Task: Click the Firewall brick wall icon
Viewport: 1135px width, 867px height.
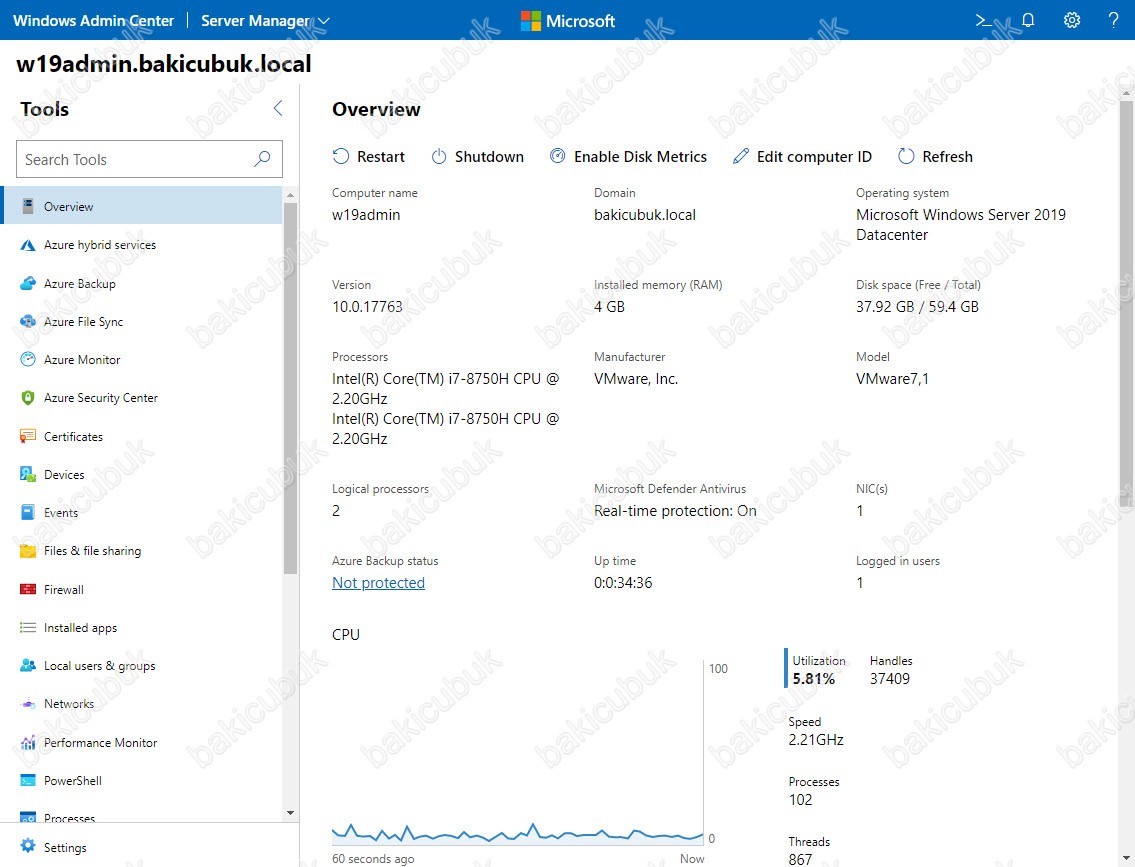Action: point(28,589)
